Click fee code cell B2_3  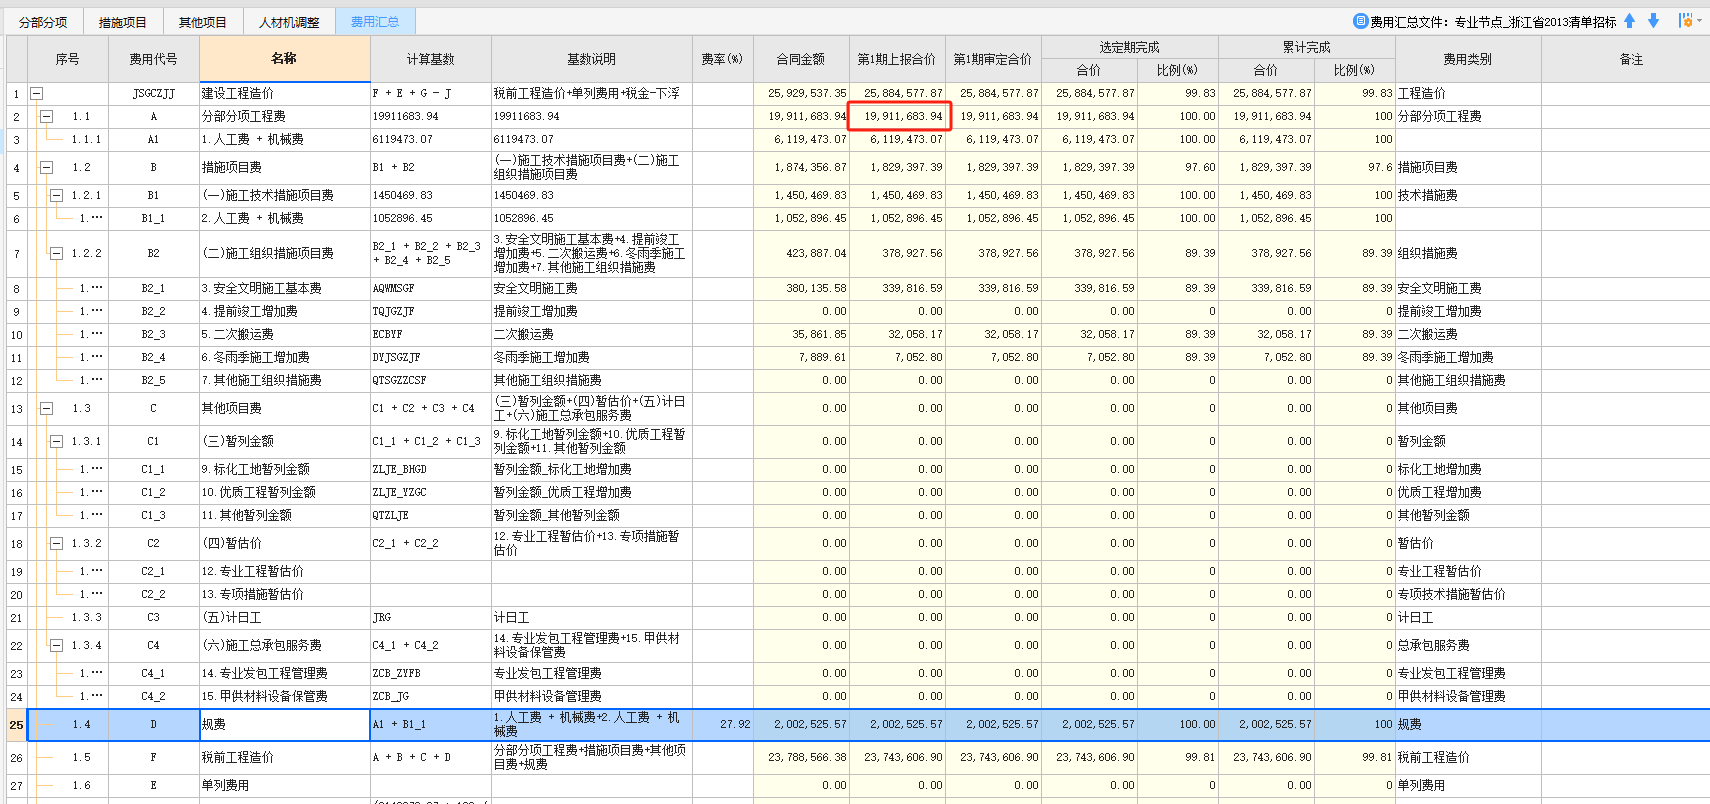click(x=154, y=334)
